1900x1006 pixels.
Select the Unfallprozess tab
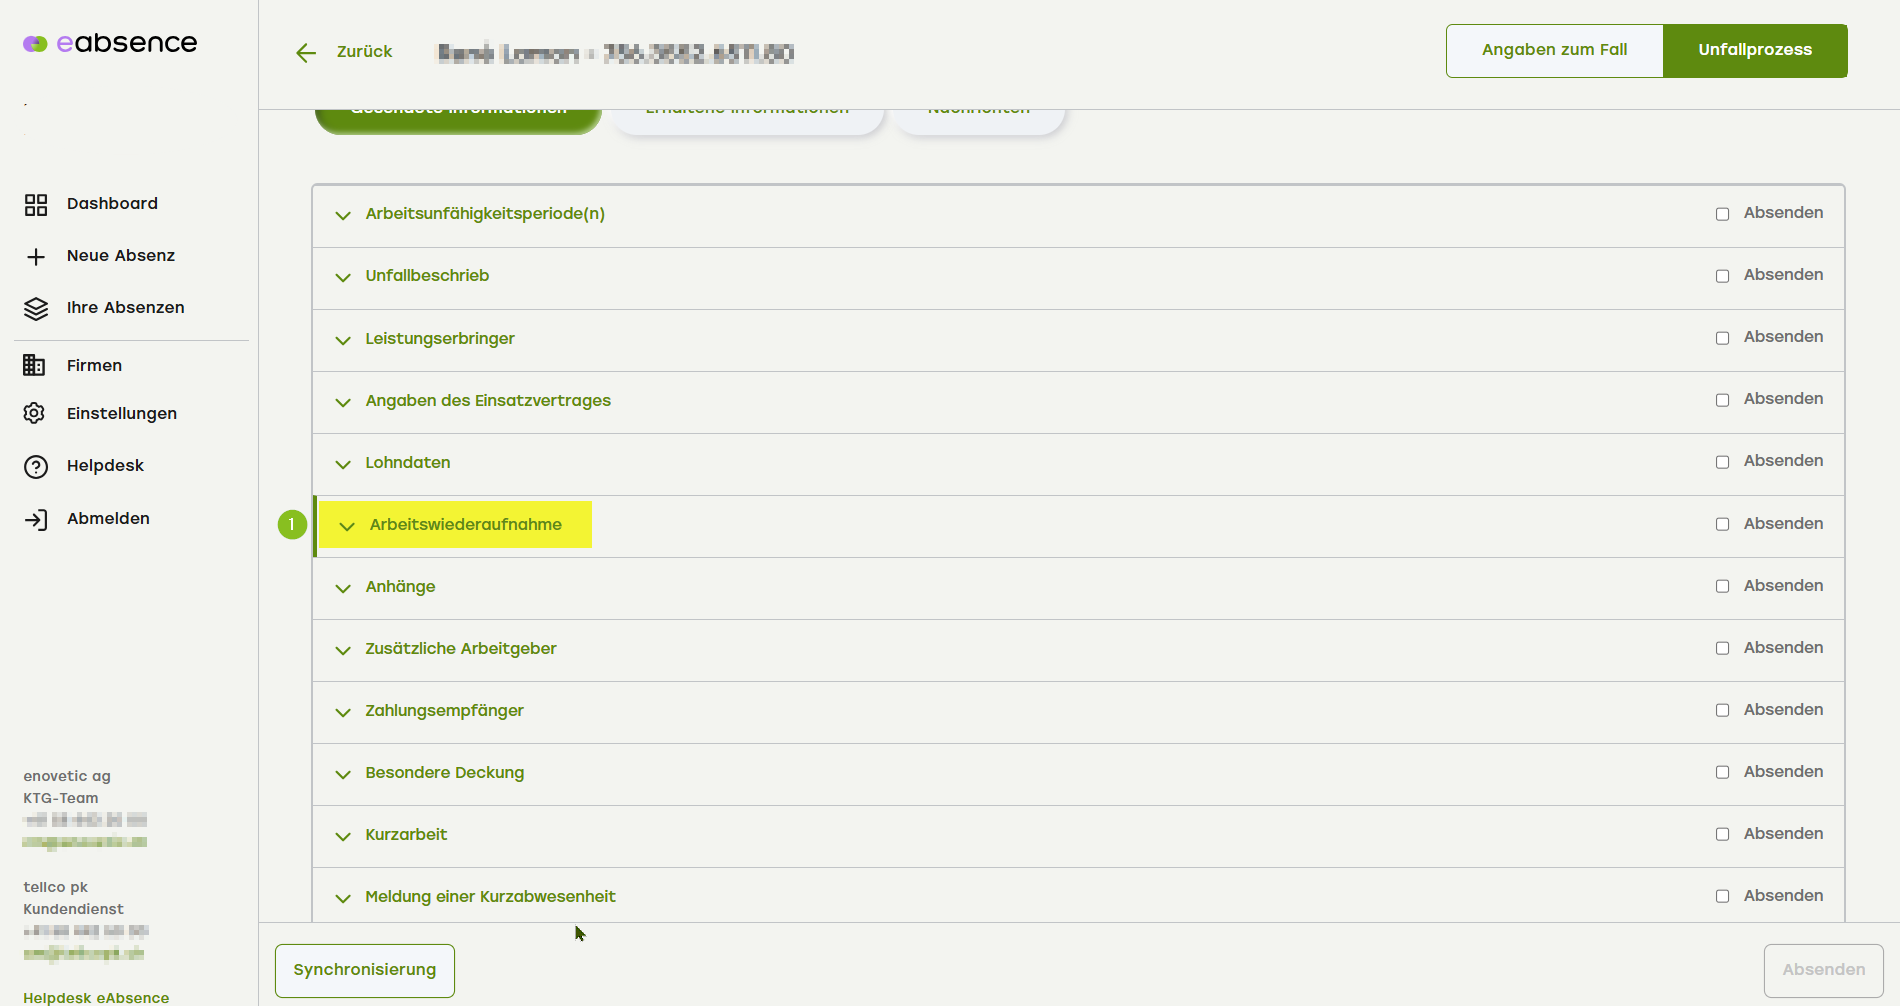1754,50
